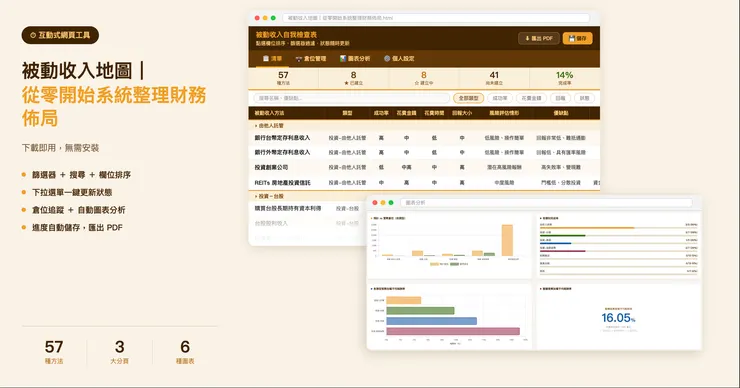Click the orange progress bar in chart window
The width and height of the screenshot is (740, 388).
coord(587,228)
